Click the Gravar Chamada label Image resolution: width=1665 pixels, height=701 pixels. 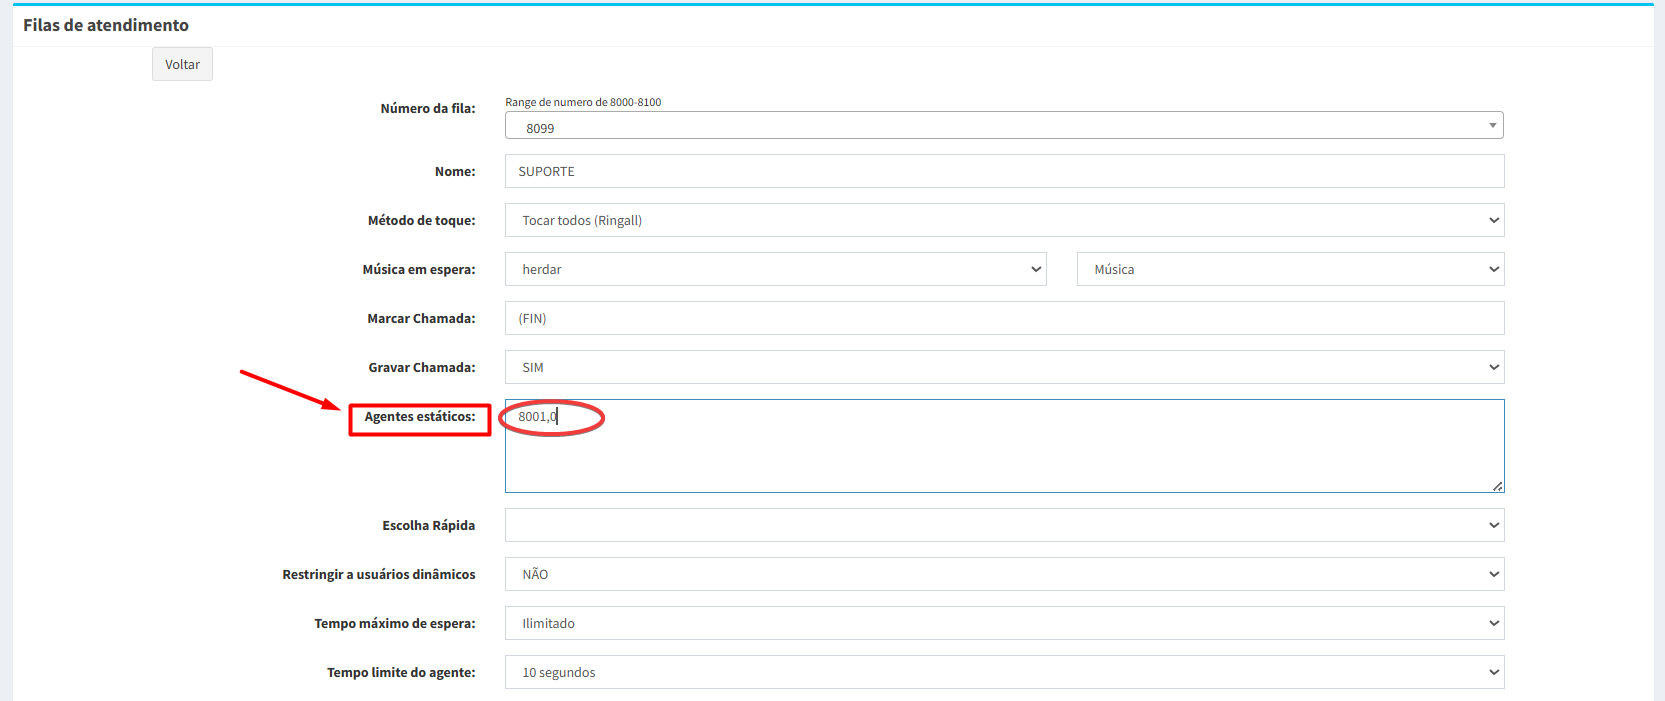point(421,368)
